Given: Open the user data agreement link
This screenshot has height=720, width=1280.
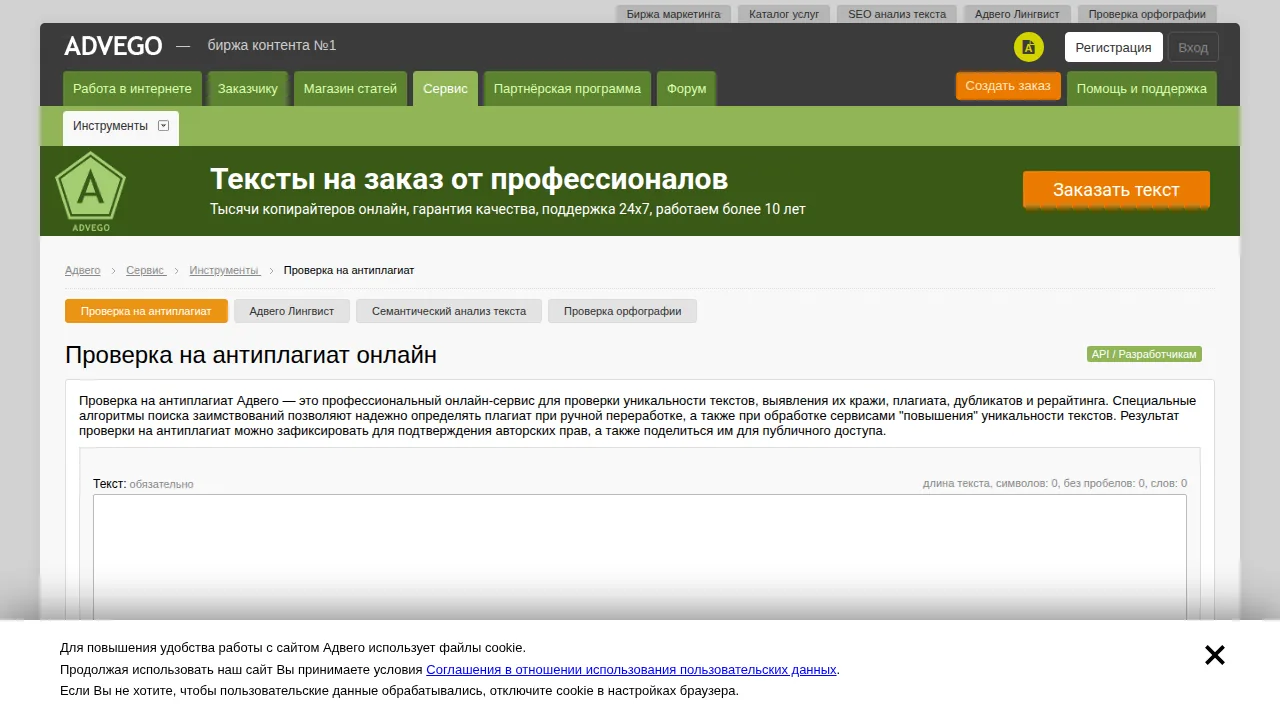Looking at the screenshot, I should 631,670.
